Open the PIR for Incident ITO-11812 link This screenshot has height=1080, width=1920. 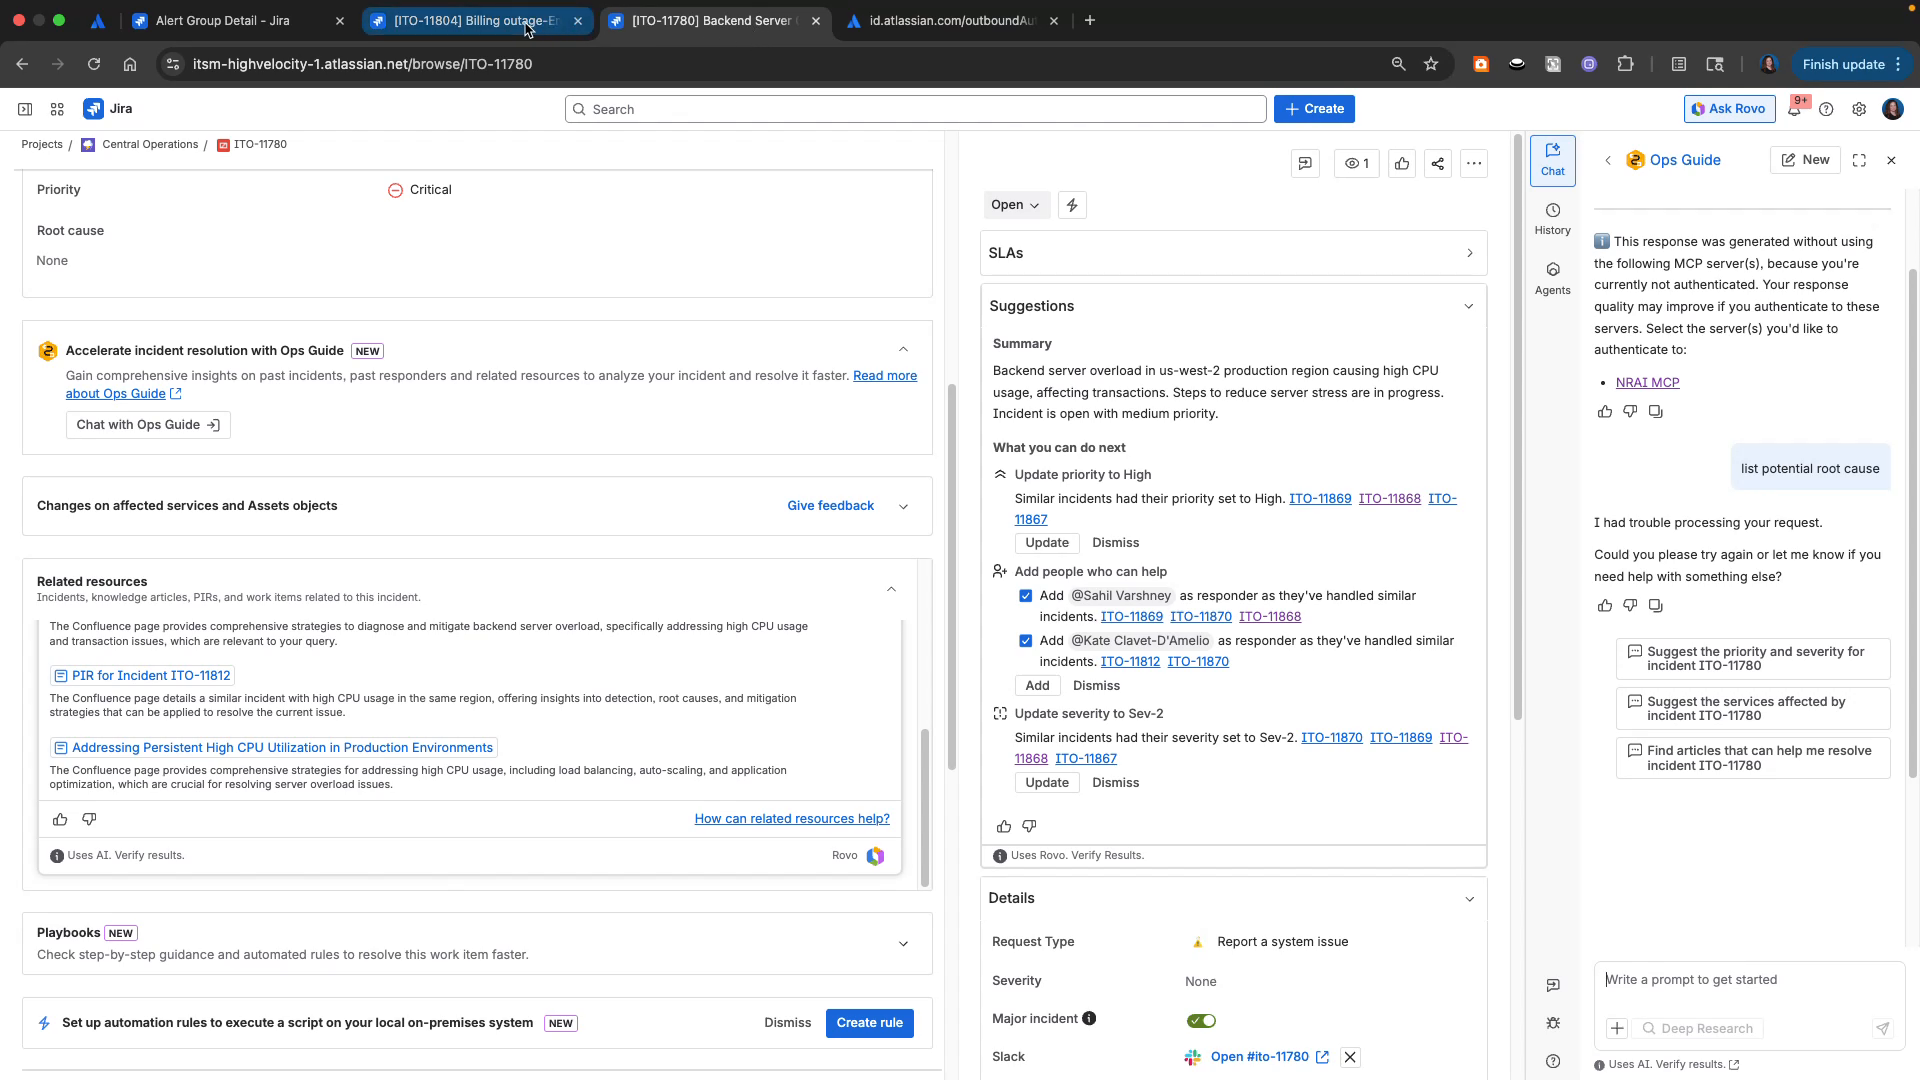point(150,675)
